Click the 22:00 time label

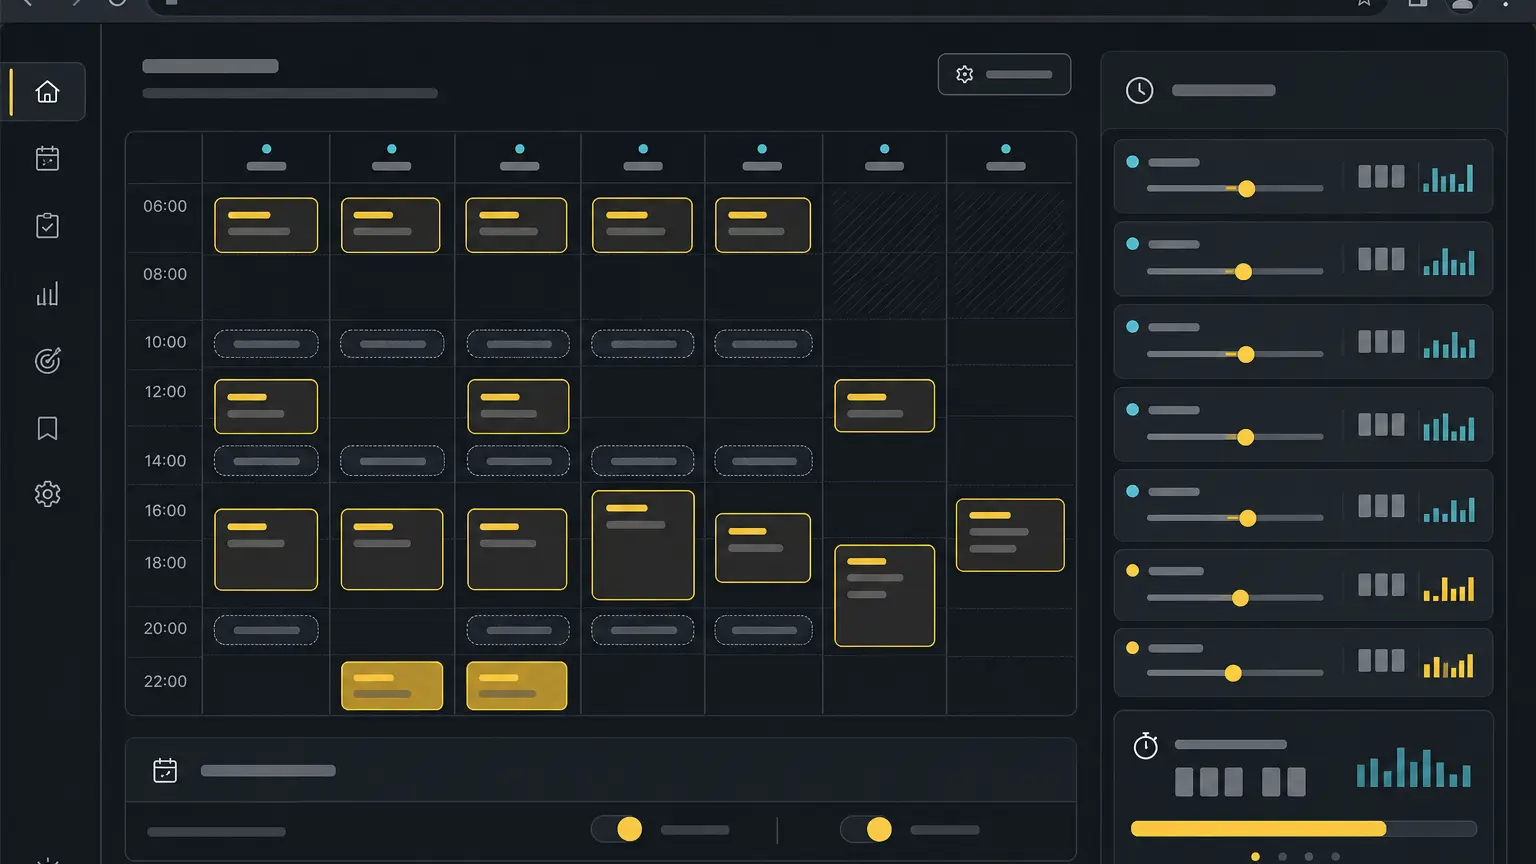(165, 681)
